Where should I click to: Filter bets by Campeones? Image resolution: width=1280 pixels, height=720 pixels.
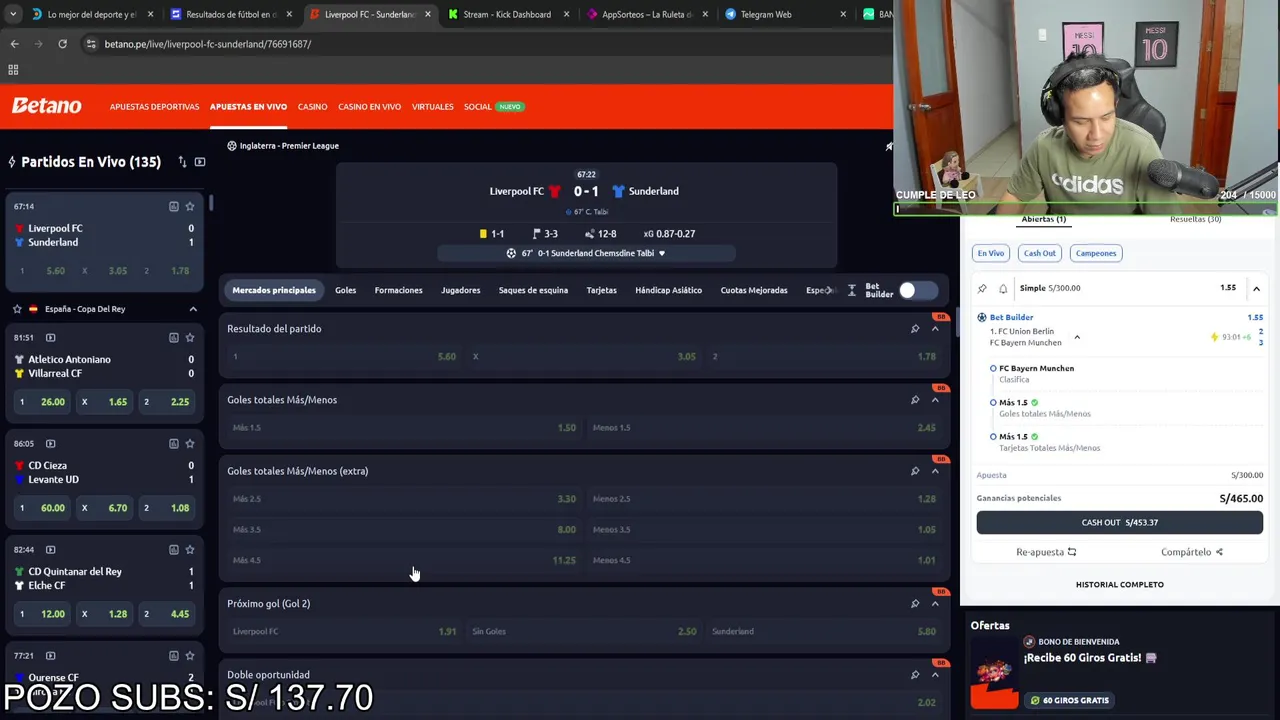(1096, 253)
